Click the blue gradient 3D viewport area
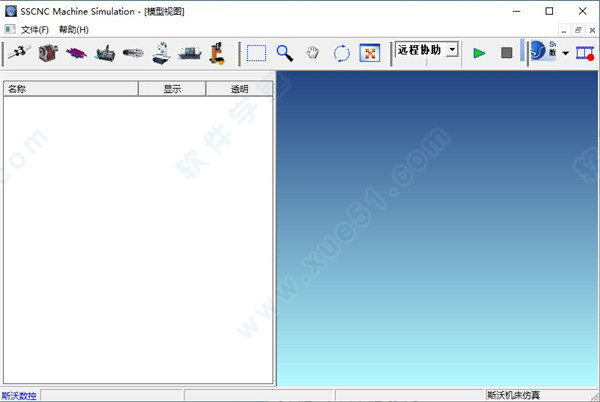 pyautogui.click(x=438, y=230)
